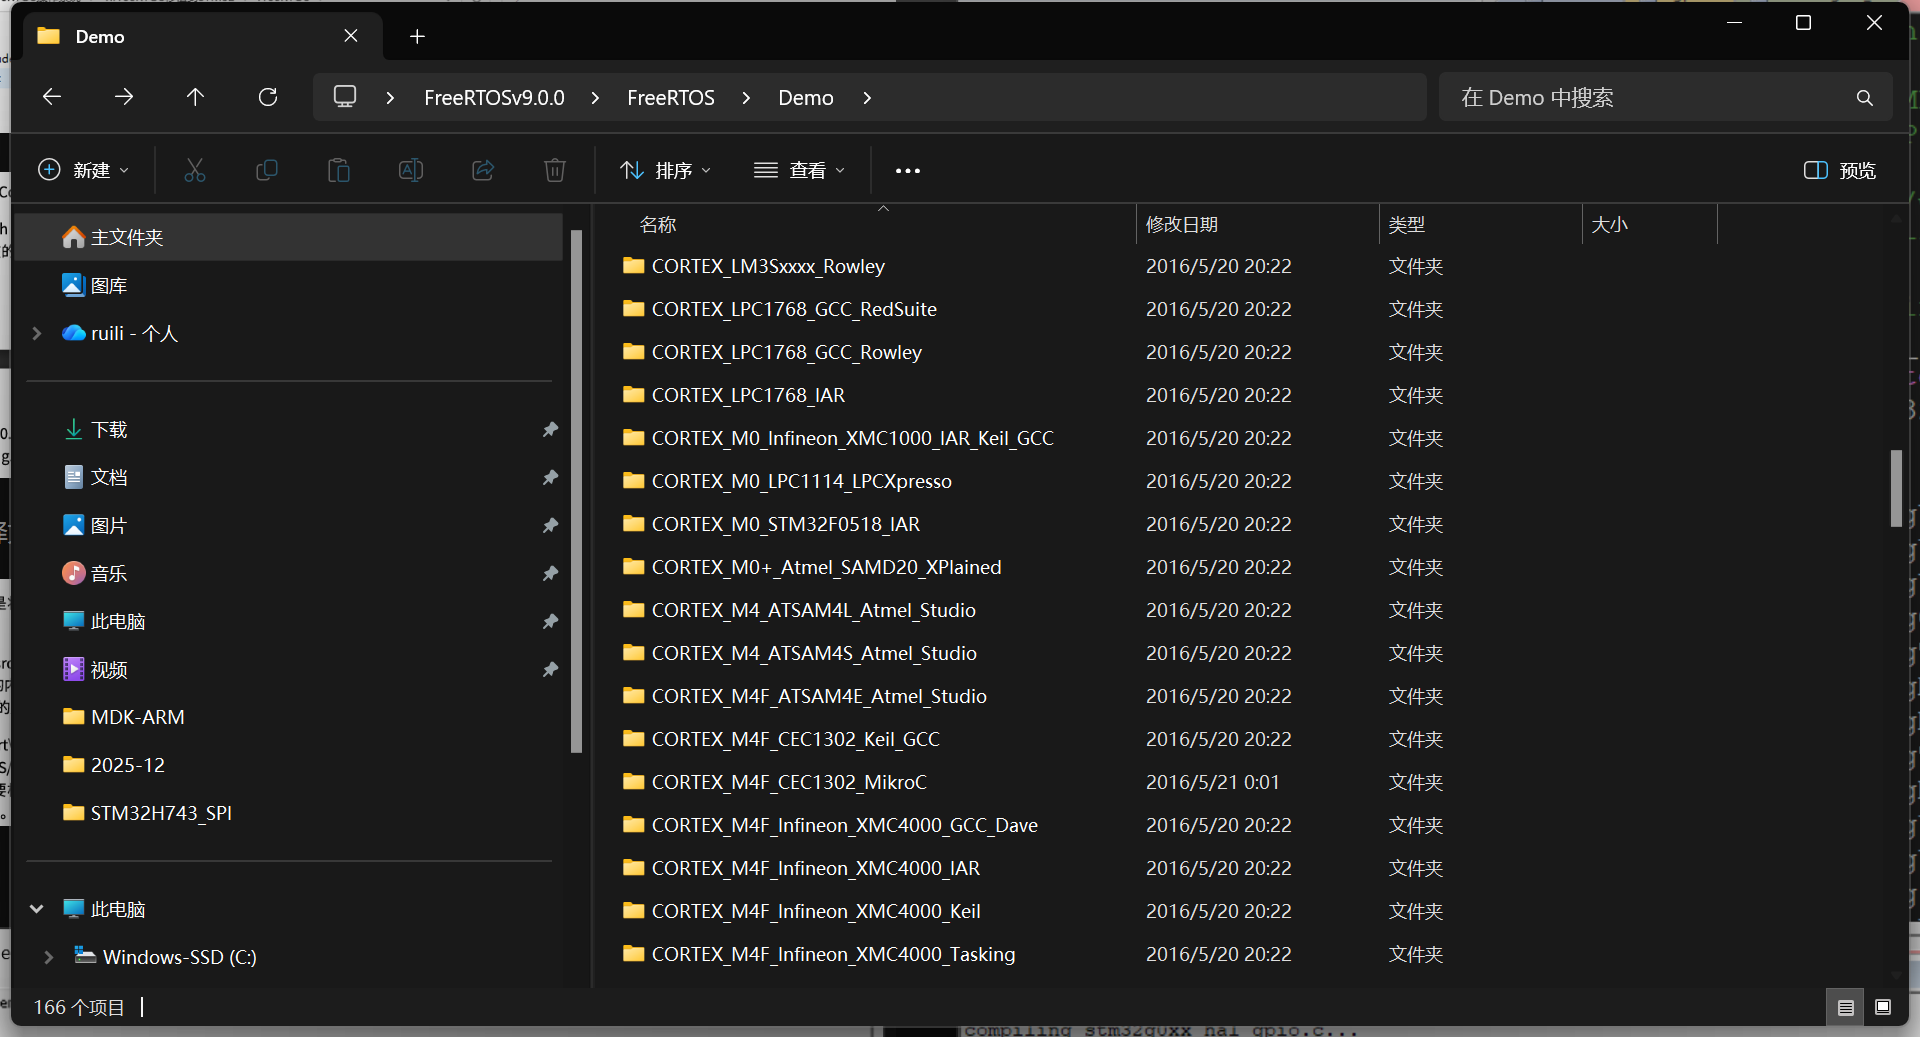Select CORTEX_LPC1768_GCC_RedSuite folder
This screenshot has height=1037, width=1920.
(x=779, y=310)
